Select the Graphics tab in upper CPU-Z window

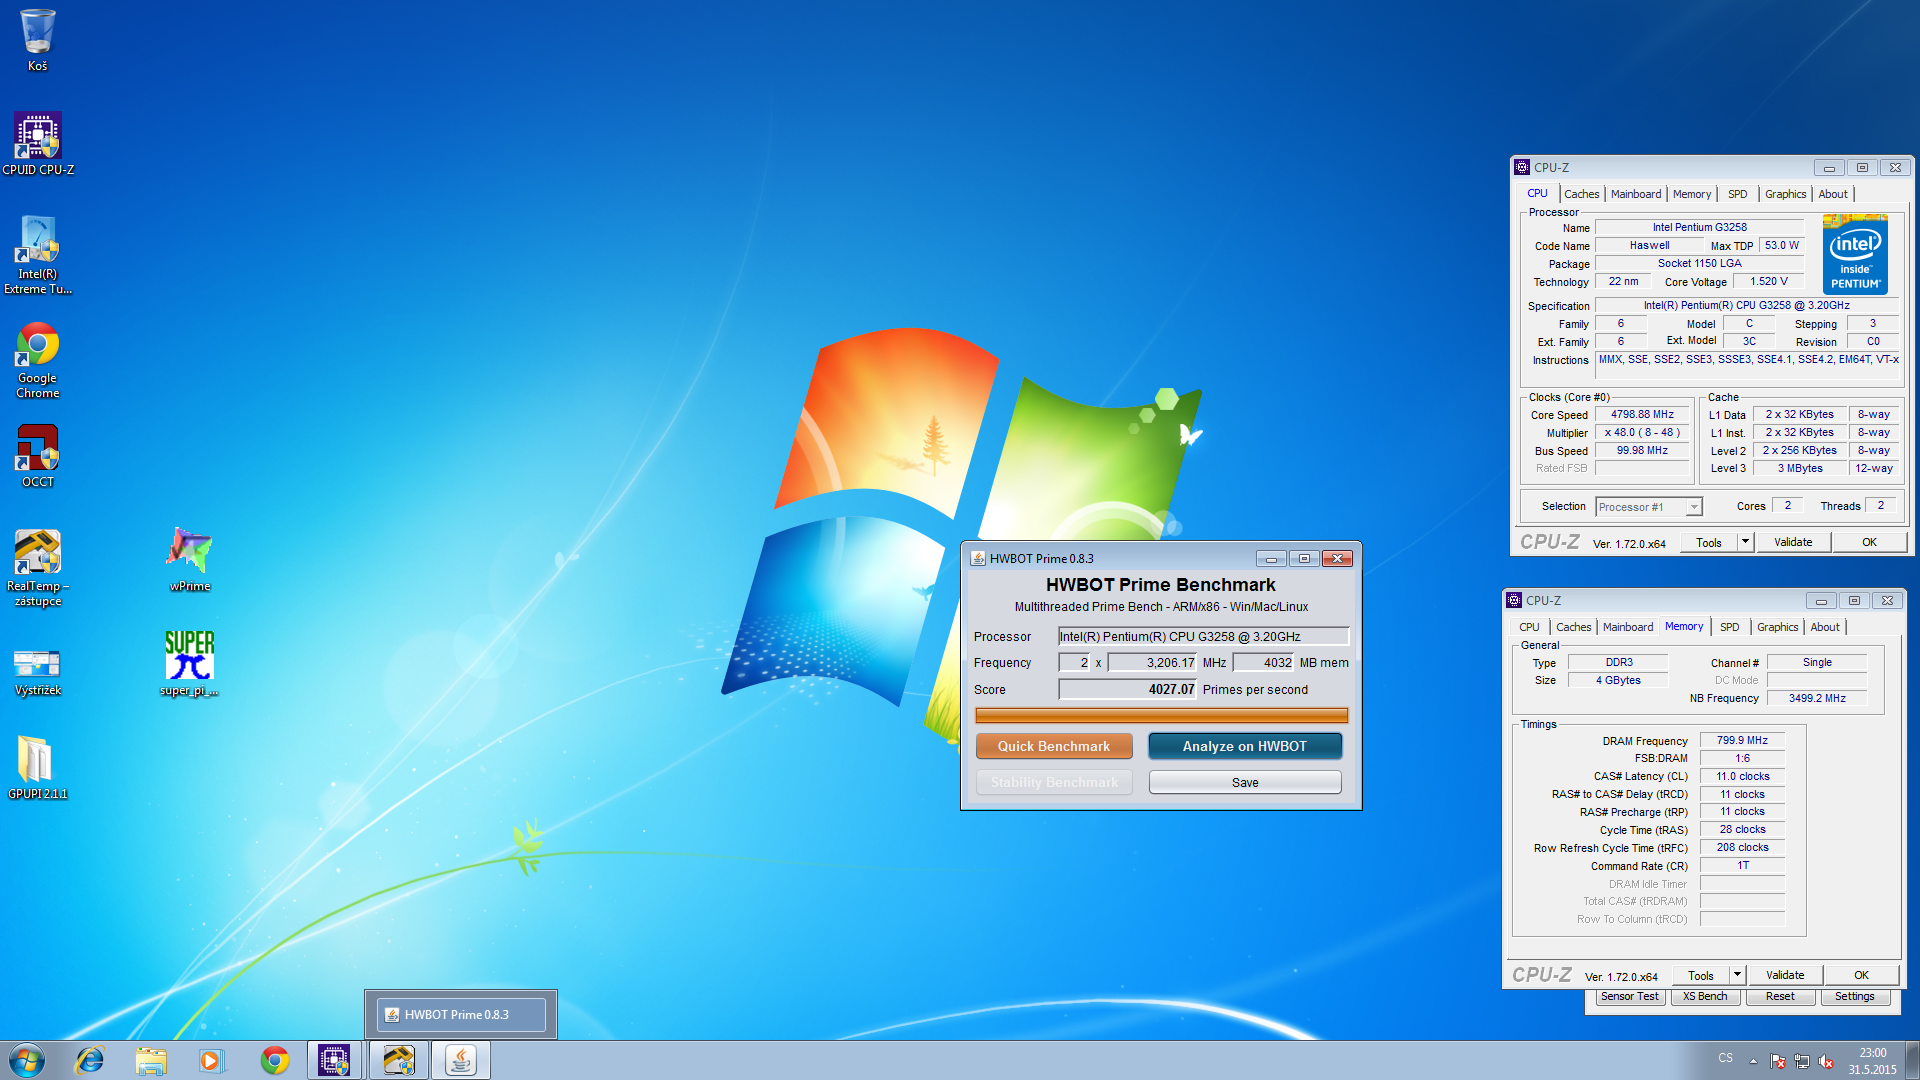1785,194
